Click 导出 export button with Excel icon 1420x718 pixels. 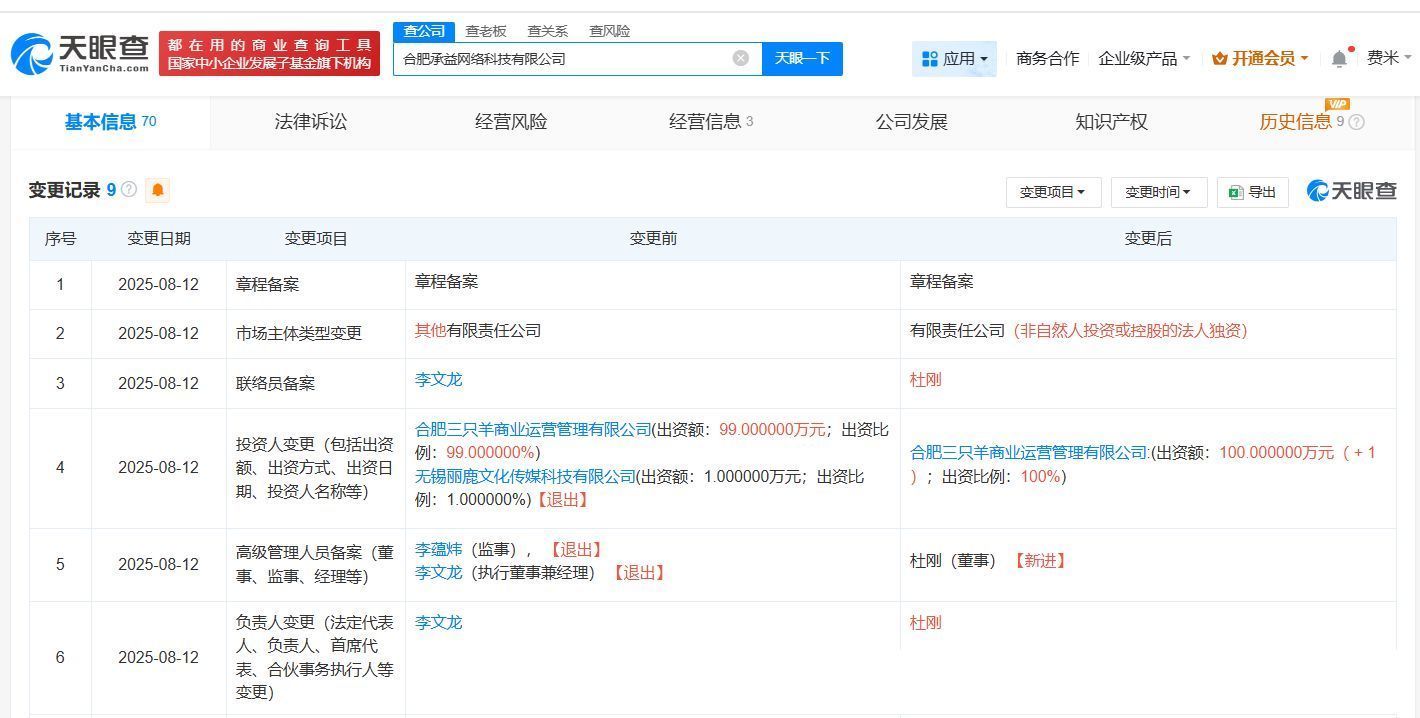point(1252,192)
